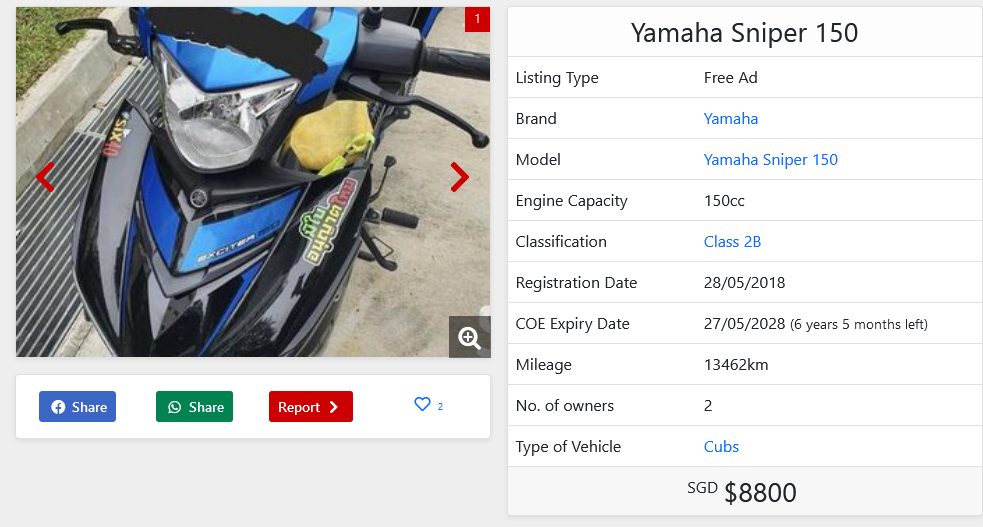
Task: Click the Yamaha Sniper 150 heading title
Action: [x=744, y=32]
